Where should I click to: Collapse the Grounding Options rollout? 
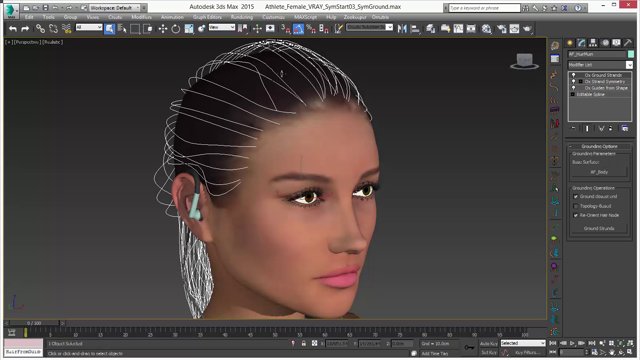pyautogui.click(x=599, y=146)
